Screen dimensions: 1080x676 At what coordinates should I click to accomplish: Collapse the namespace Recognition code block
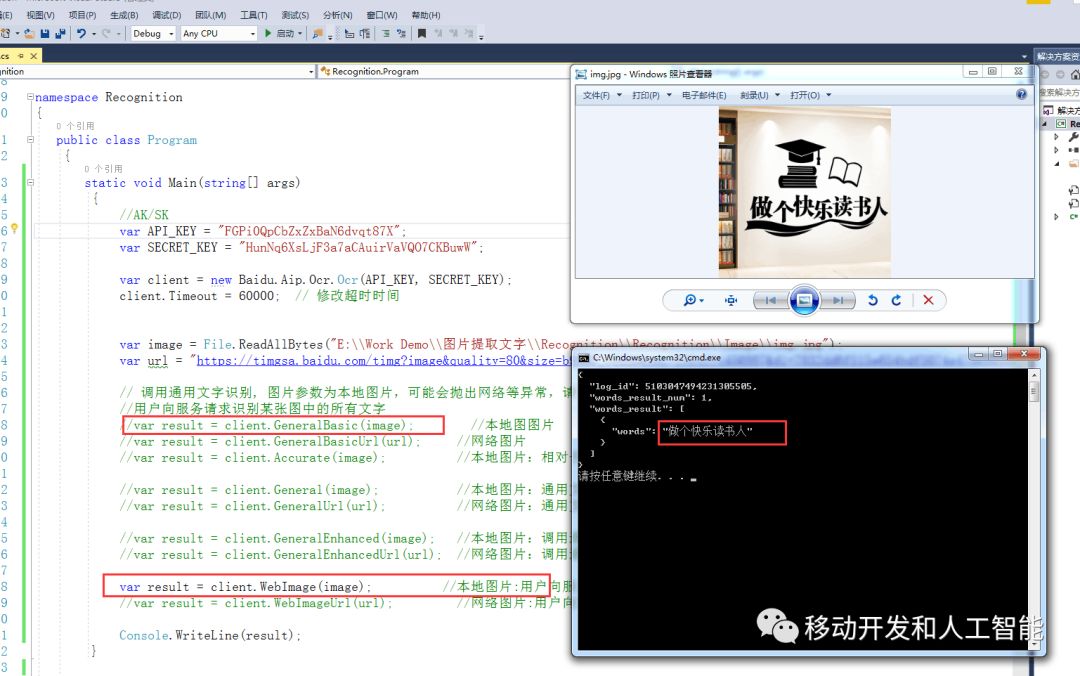(x=30, y=96)
